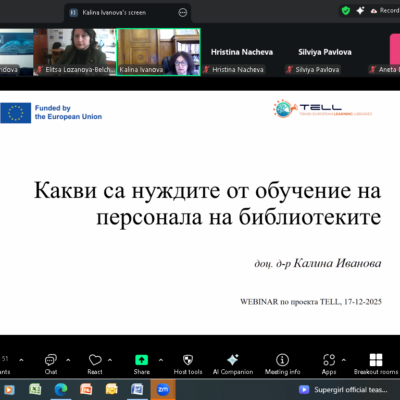Viewport: 400px width, 400px height.
Task: Open the mail folder taskbar icon
Action: click(x=112, y=389)
